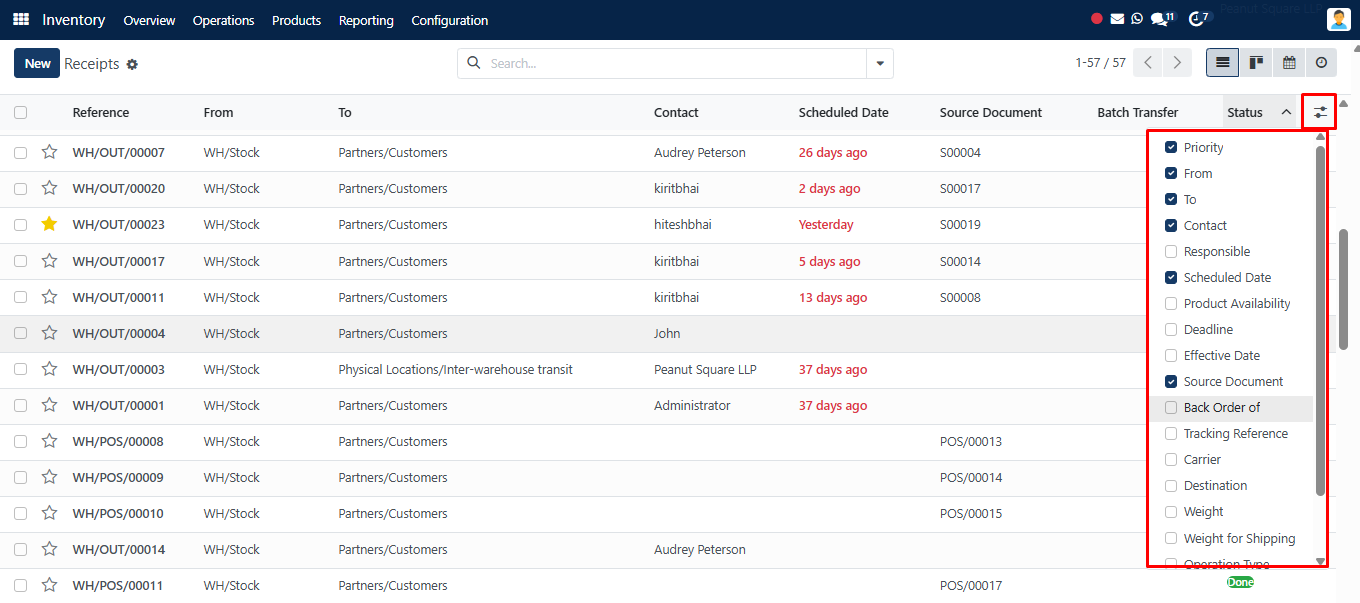This screenshot has height=603, width=1360.
Task: Click source document S00004 cell
Action: (960, 153)
